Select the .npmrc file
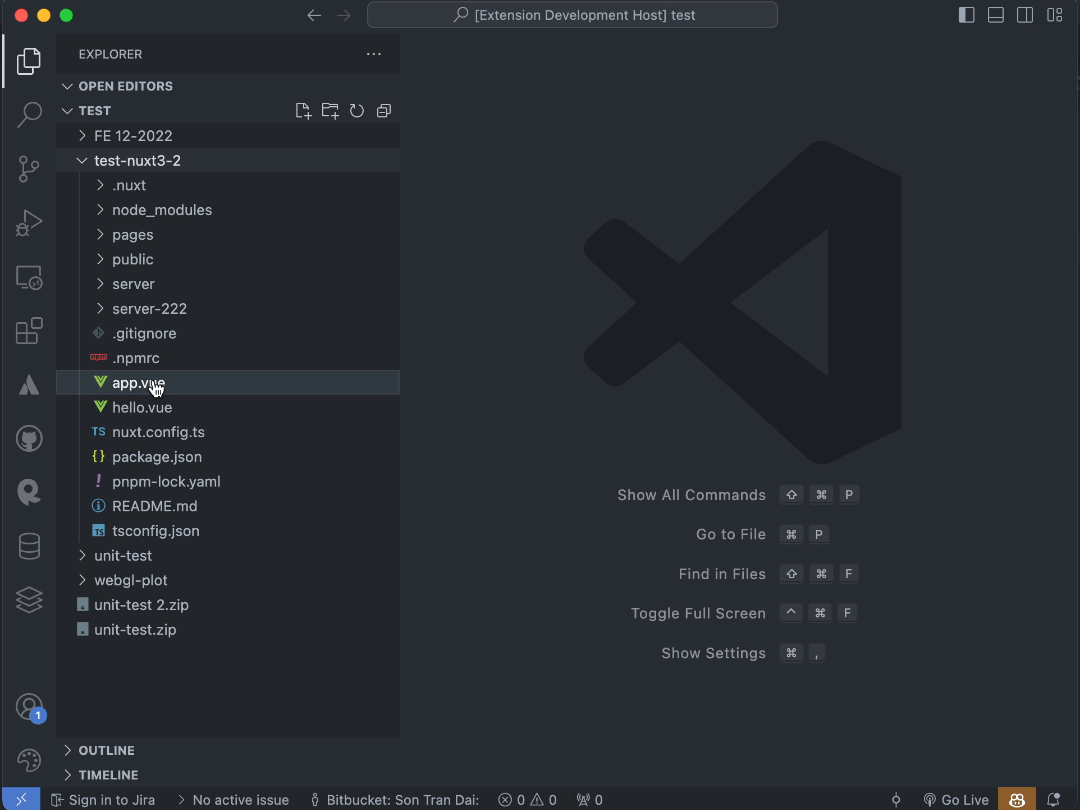Image resolution: width=1080 pixels, height=810 pixels. pos(228,358)
